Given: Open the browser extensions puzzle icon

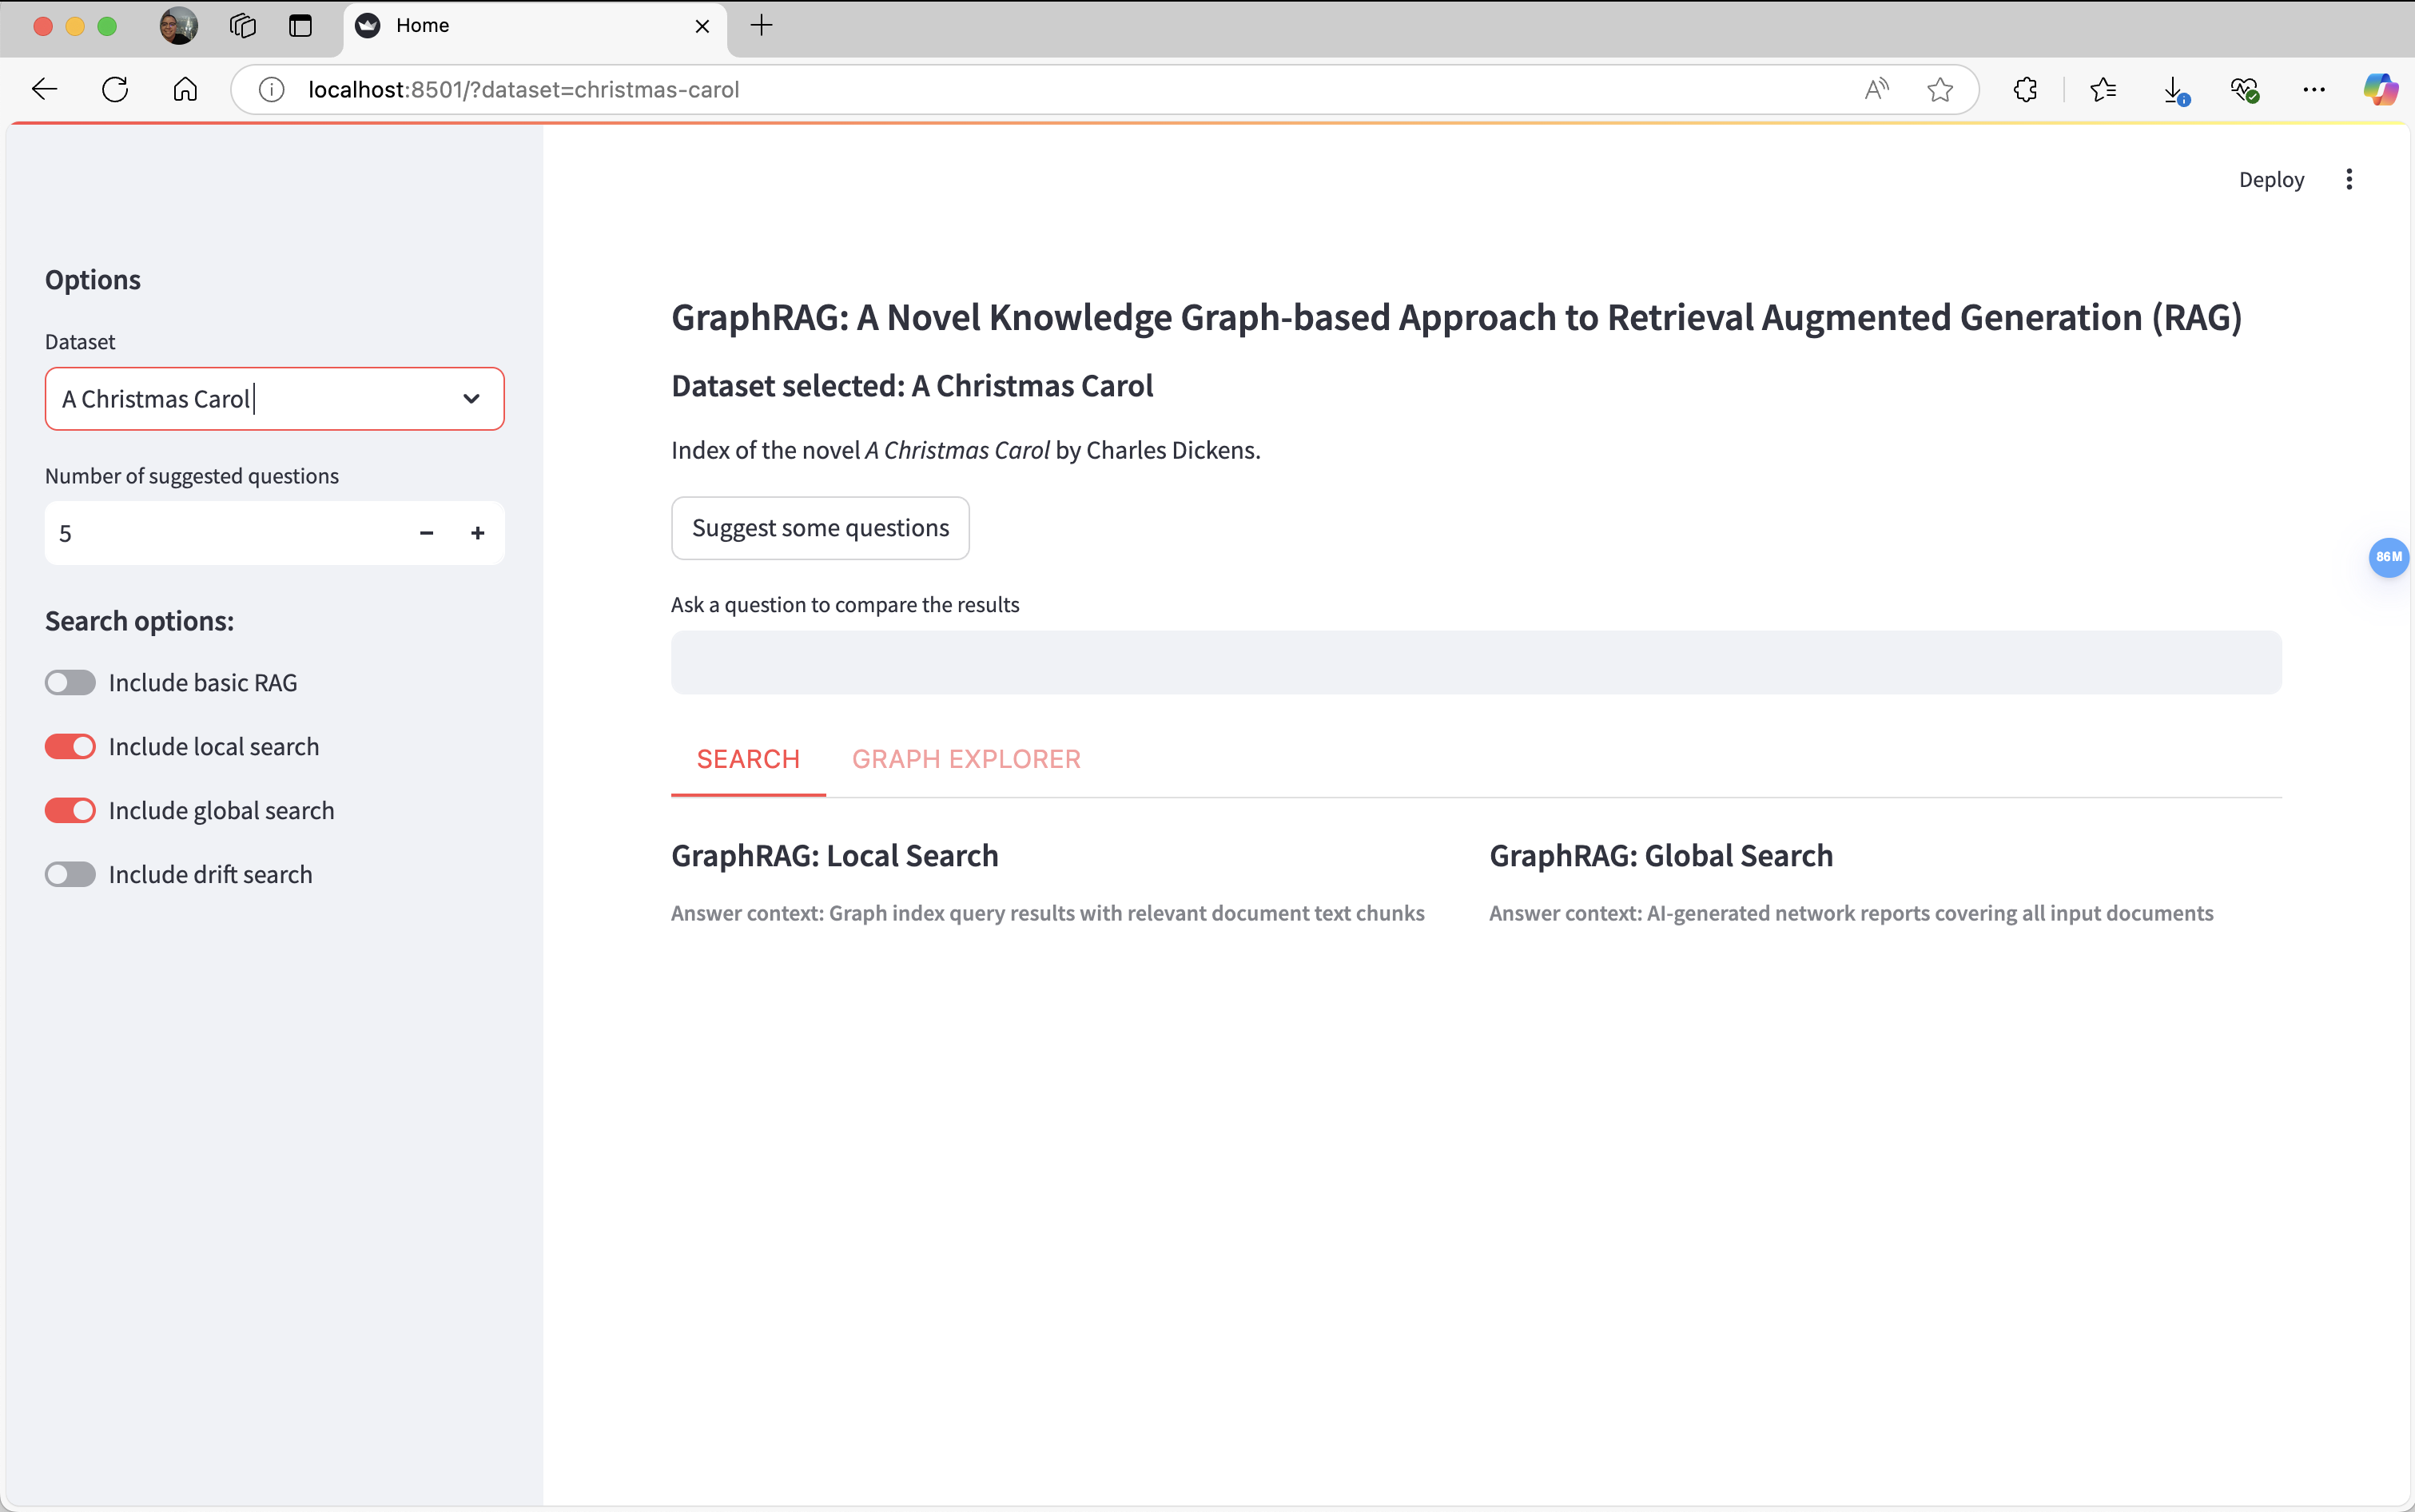Looking at the screenshot, I should click(x=2025, y=90).
